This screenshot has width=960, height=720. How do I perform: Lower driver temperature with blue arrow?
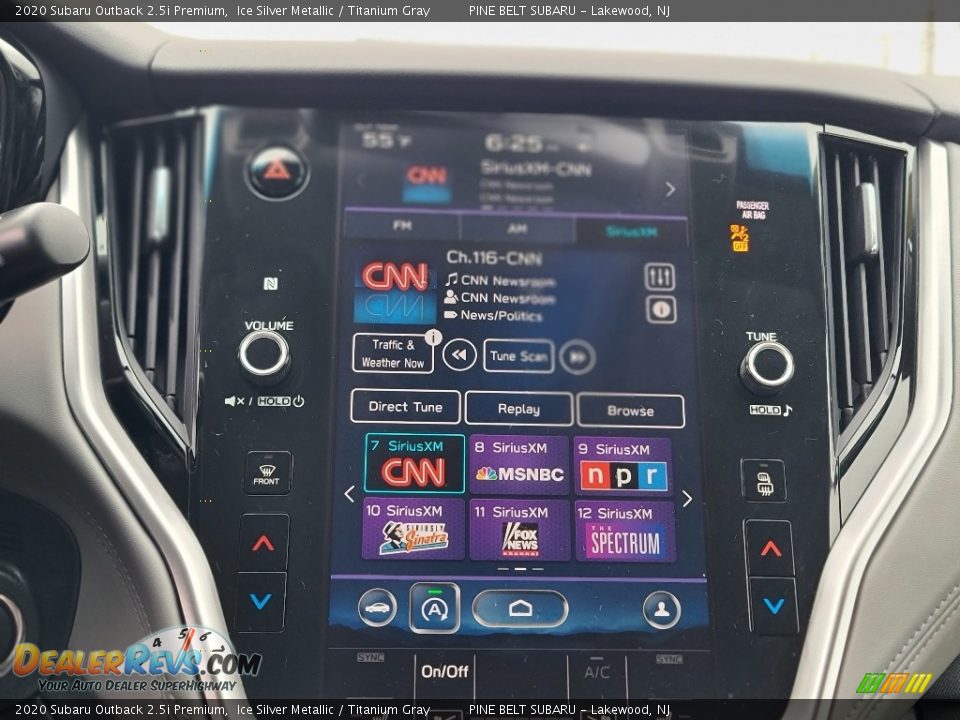(261, 601)
